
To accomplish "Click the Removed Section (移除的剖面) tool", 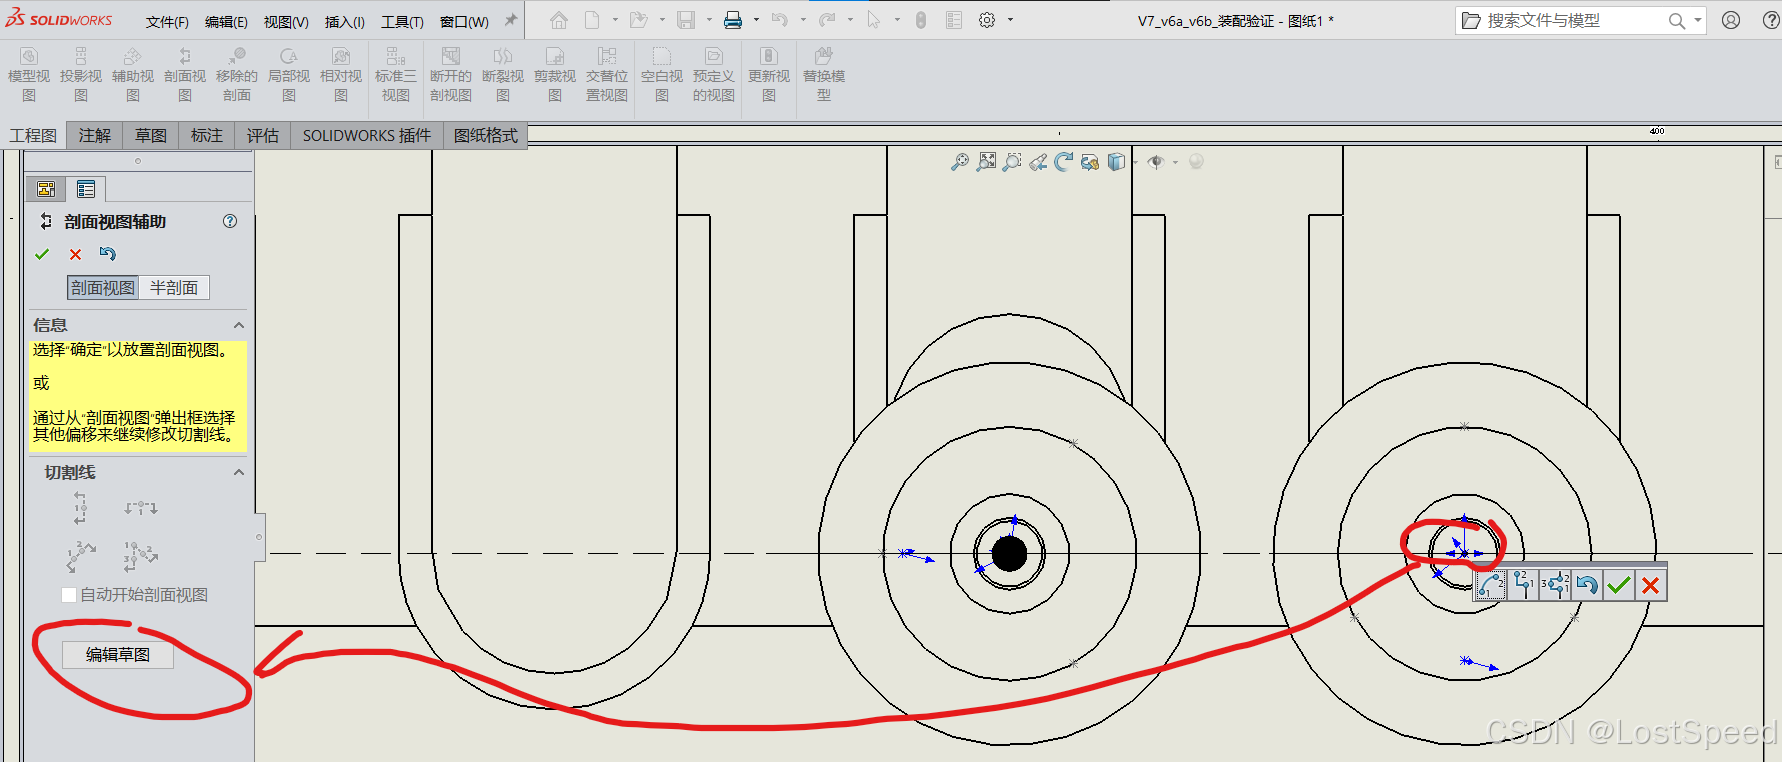I will click(237, 74).
